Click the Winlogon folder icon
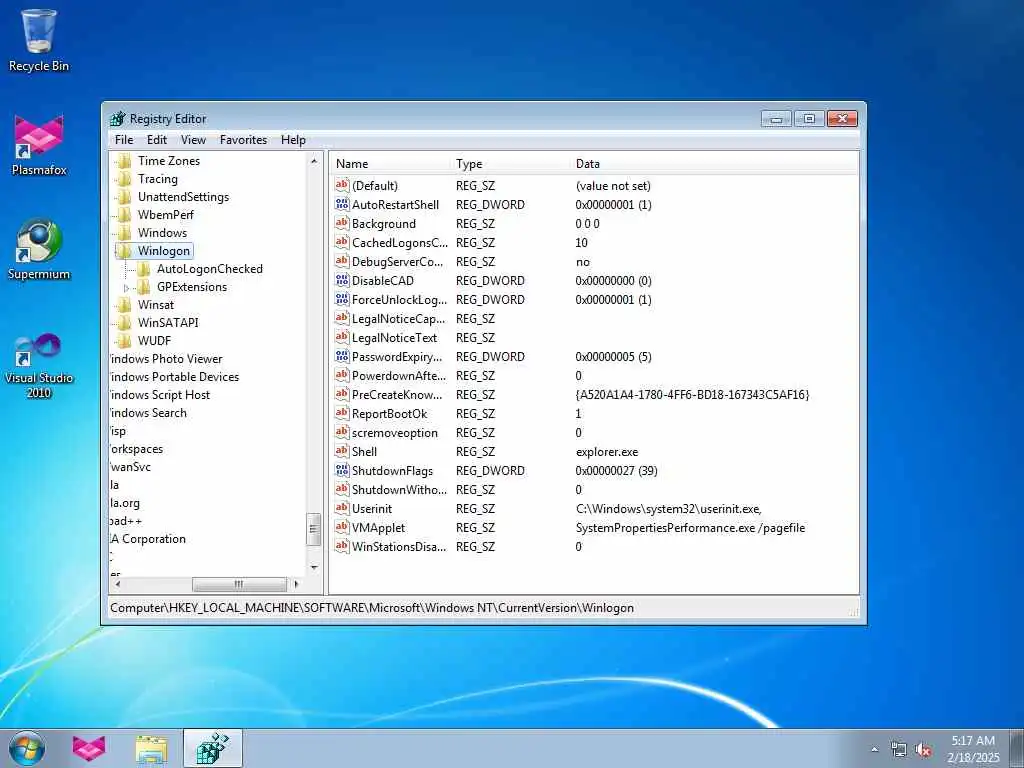This screenshot has height=768, width=1024. [x=124, y=251]
